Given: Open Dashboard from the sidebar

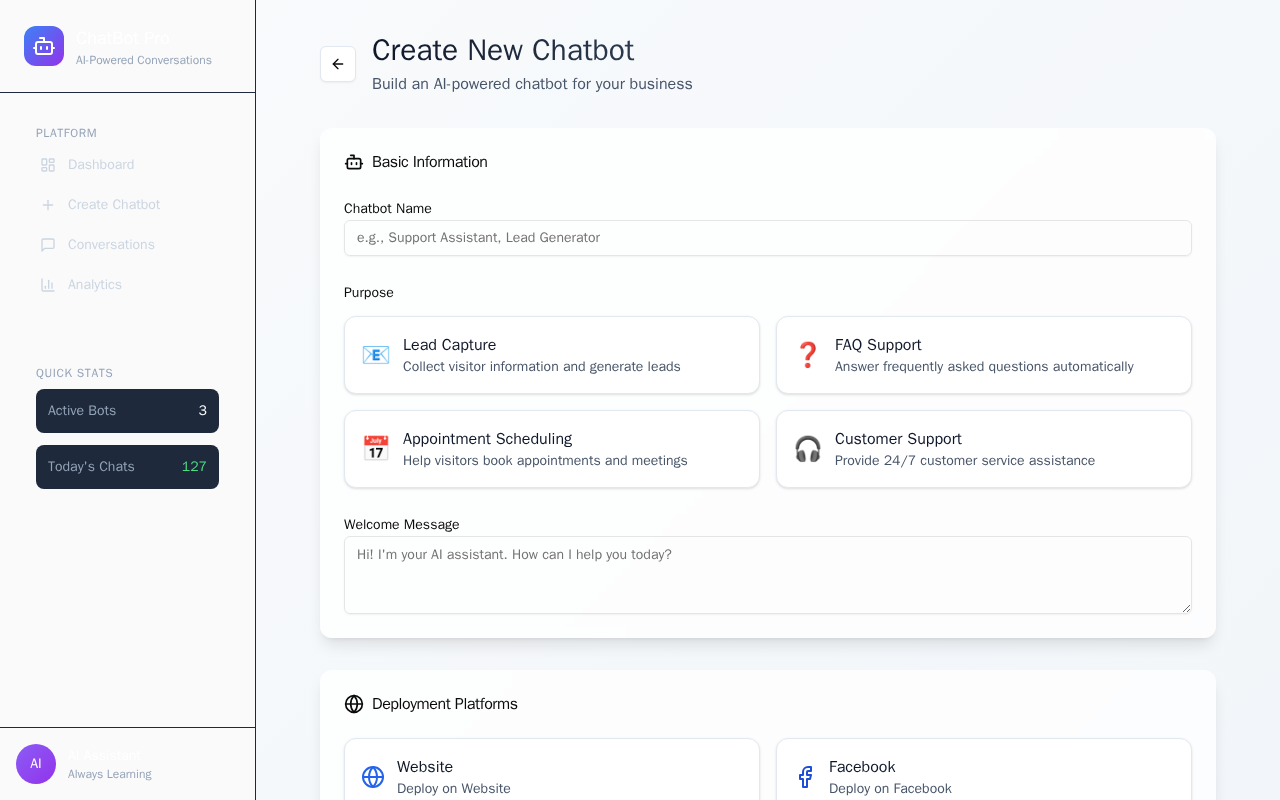Looking at the screenshot, I should (101, 165).
